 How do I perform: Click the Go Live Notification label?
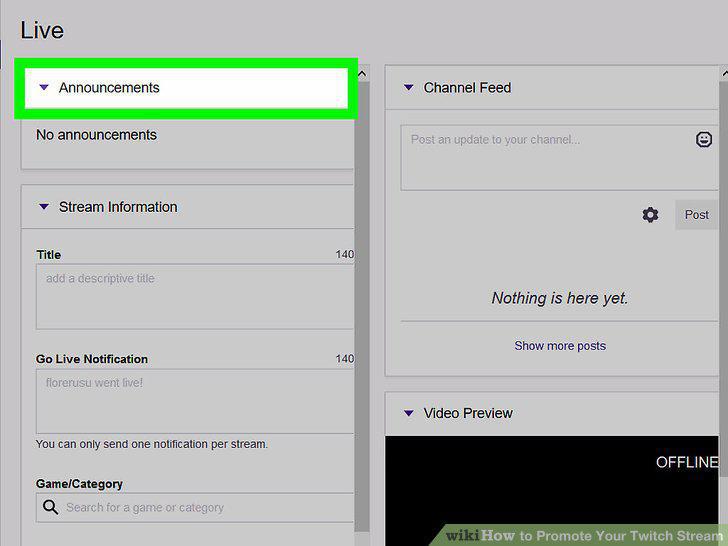(x=91, y=359)
